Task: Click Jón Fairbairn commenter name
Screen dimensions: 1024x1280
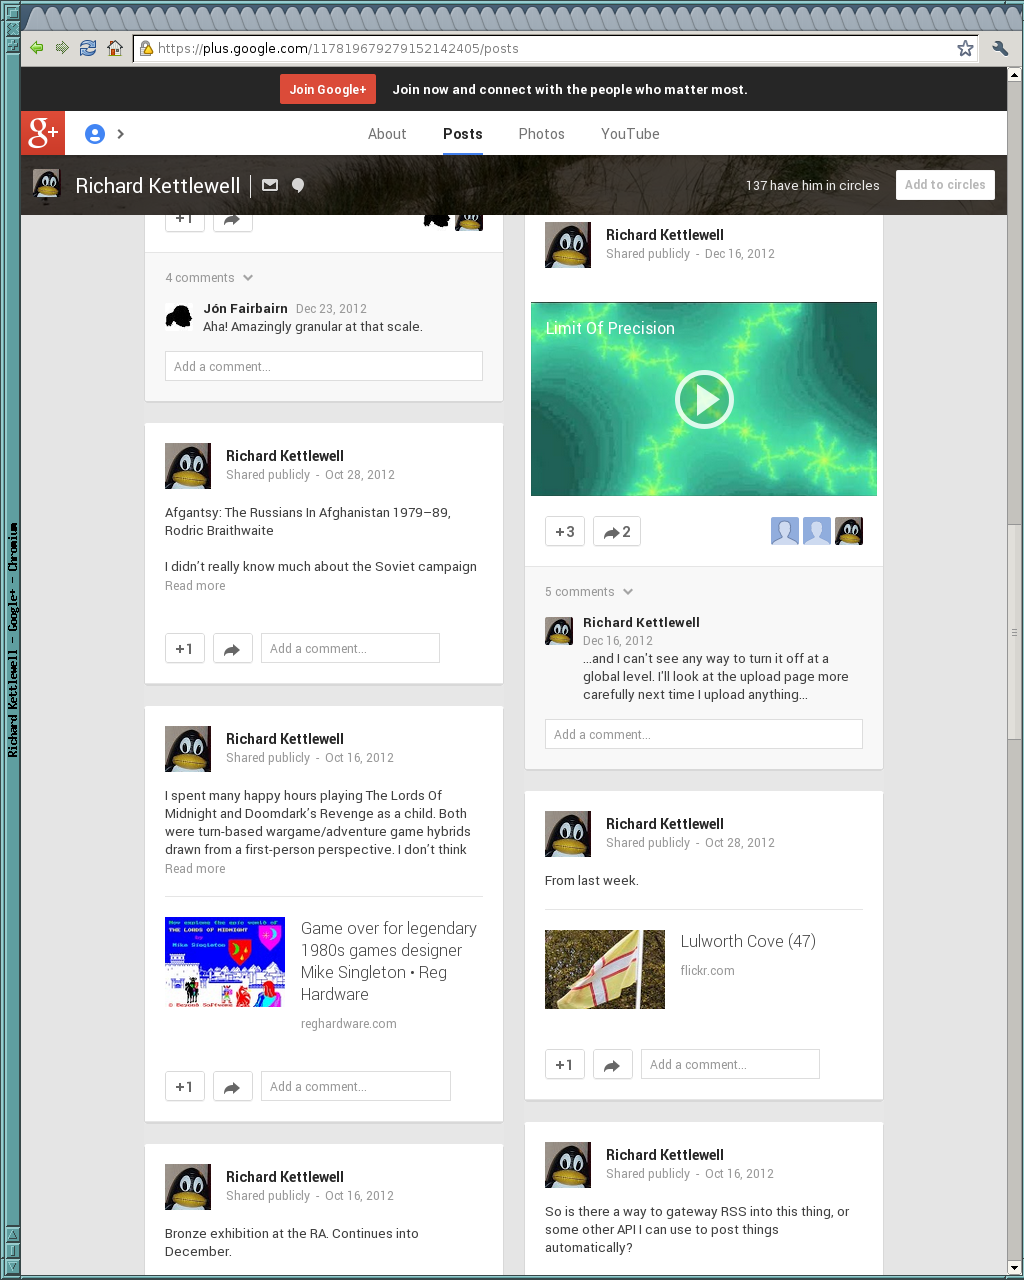Action: coord(245,308)
